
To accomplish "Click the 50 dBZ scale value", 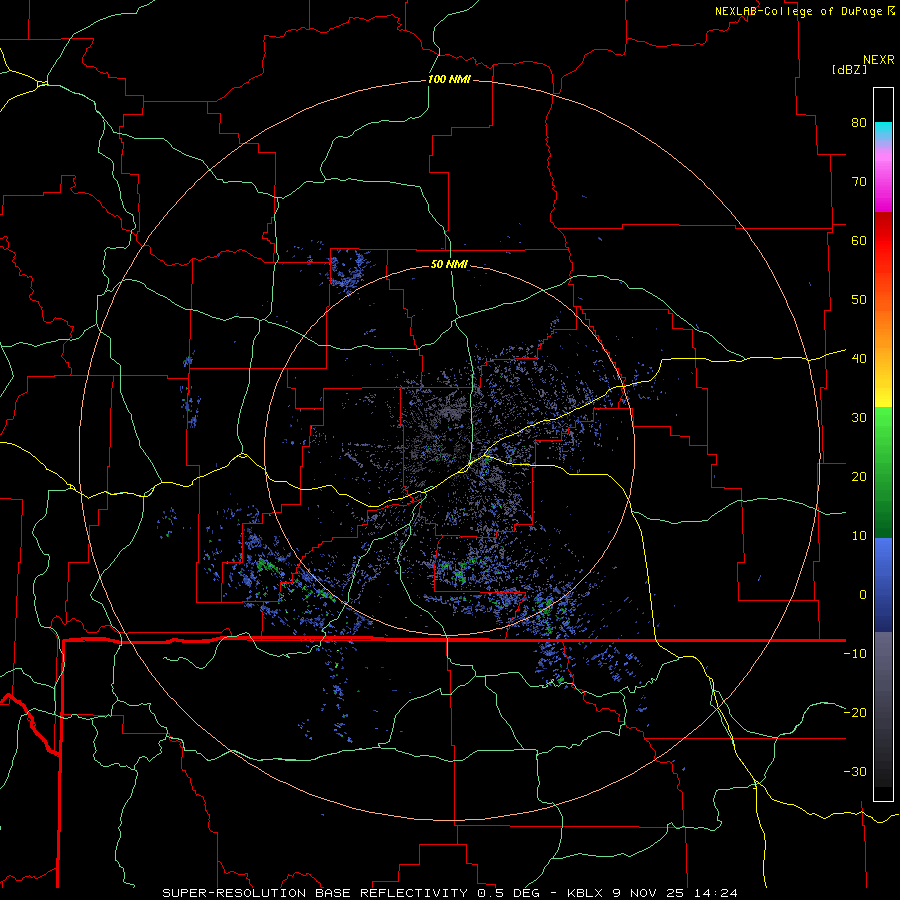I will [859, 300].
